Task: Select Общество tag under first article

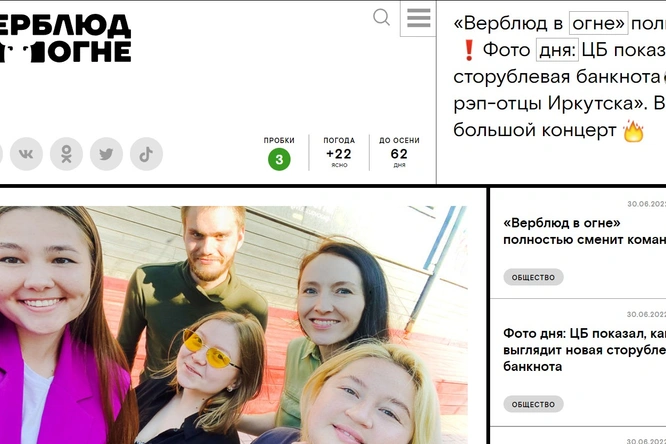Action: (x=533, y=277)
